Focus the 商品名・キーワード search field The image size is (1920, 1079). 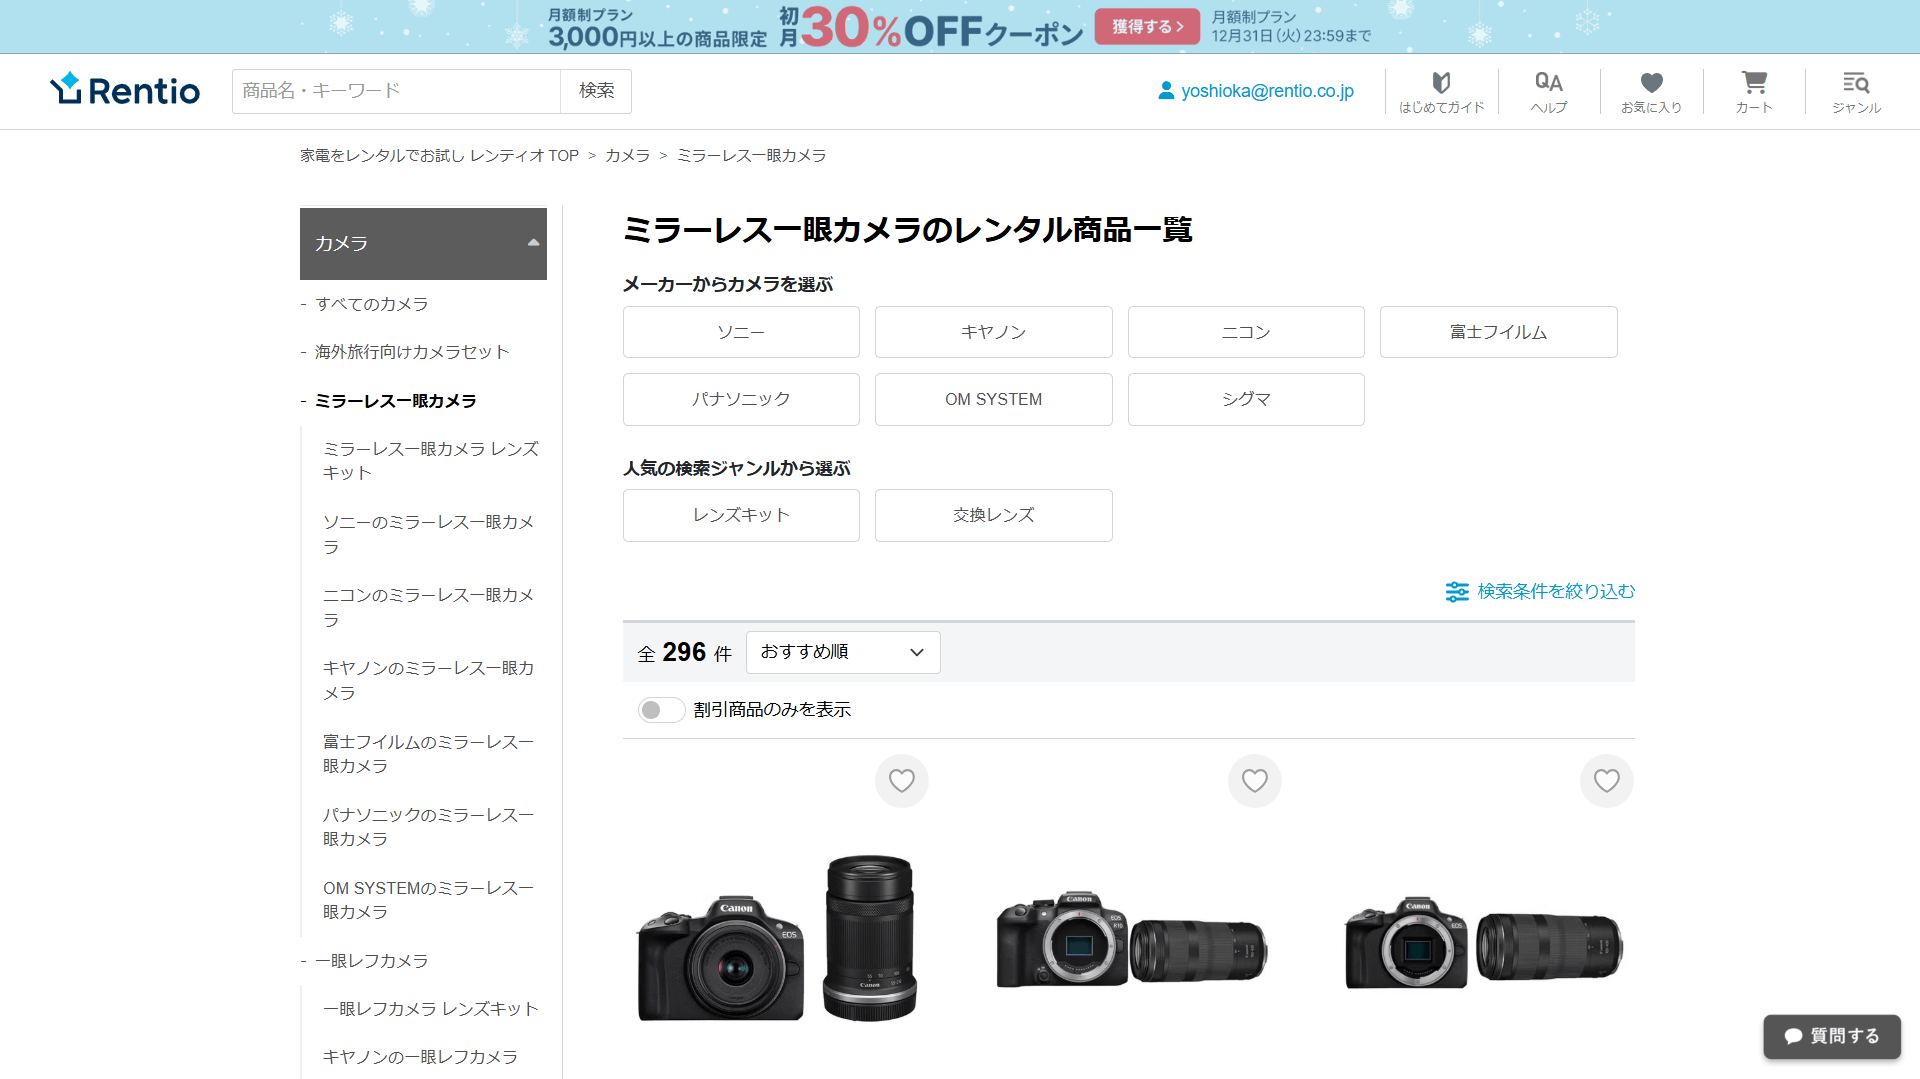coord(396,91)
